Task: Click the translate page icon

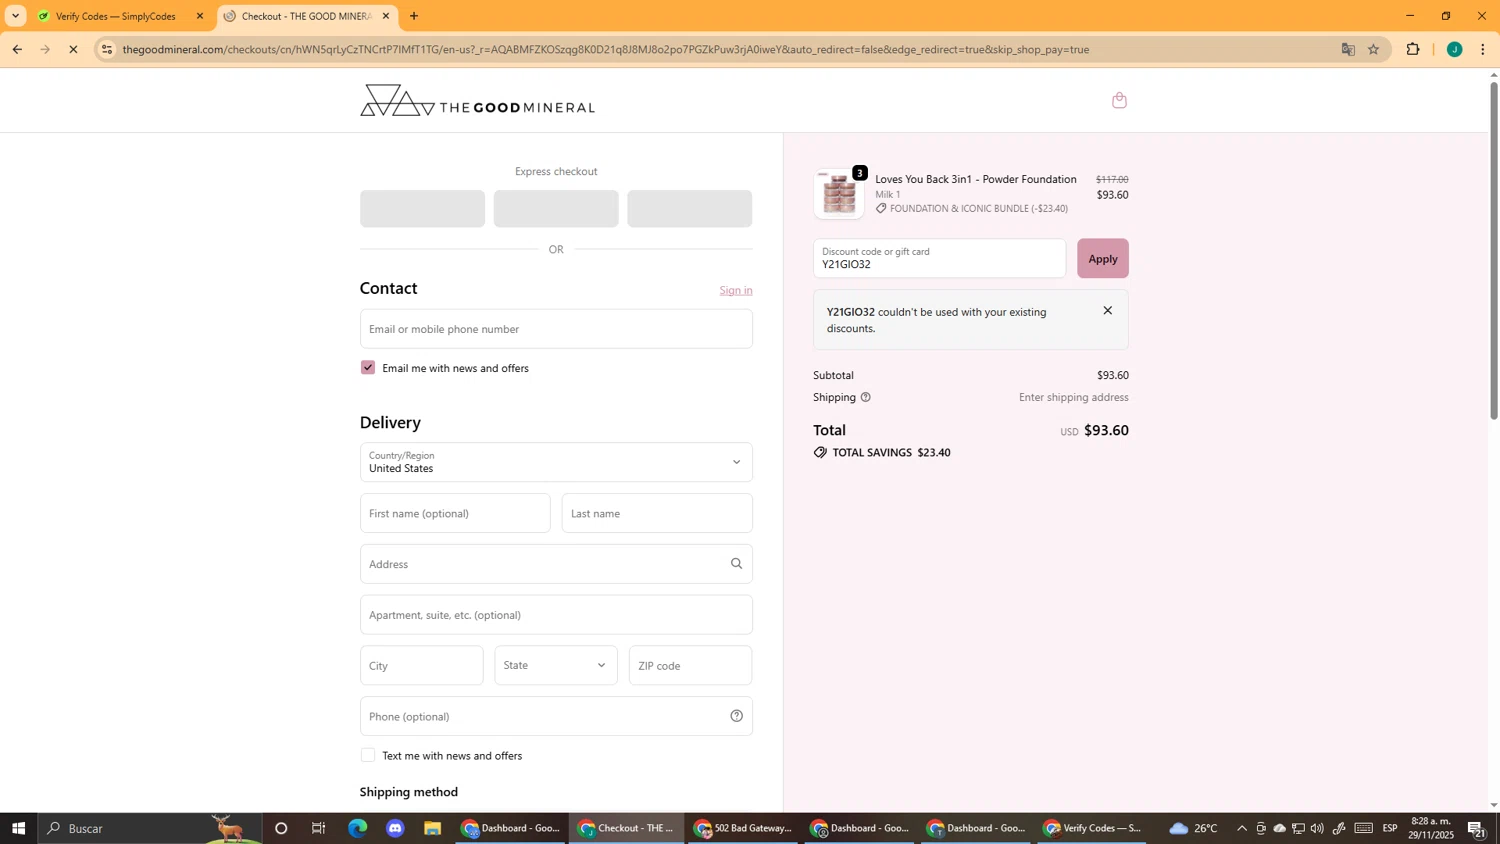Action: coord(1348,49)
